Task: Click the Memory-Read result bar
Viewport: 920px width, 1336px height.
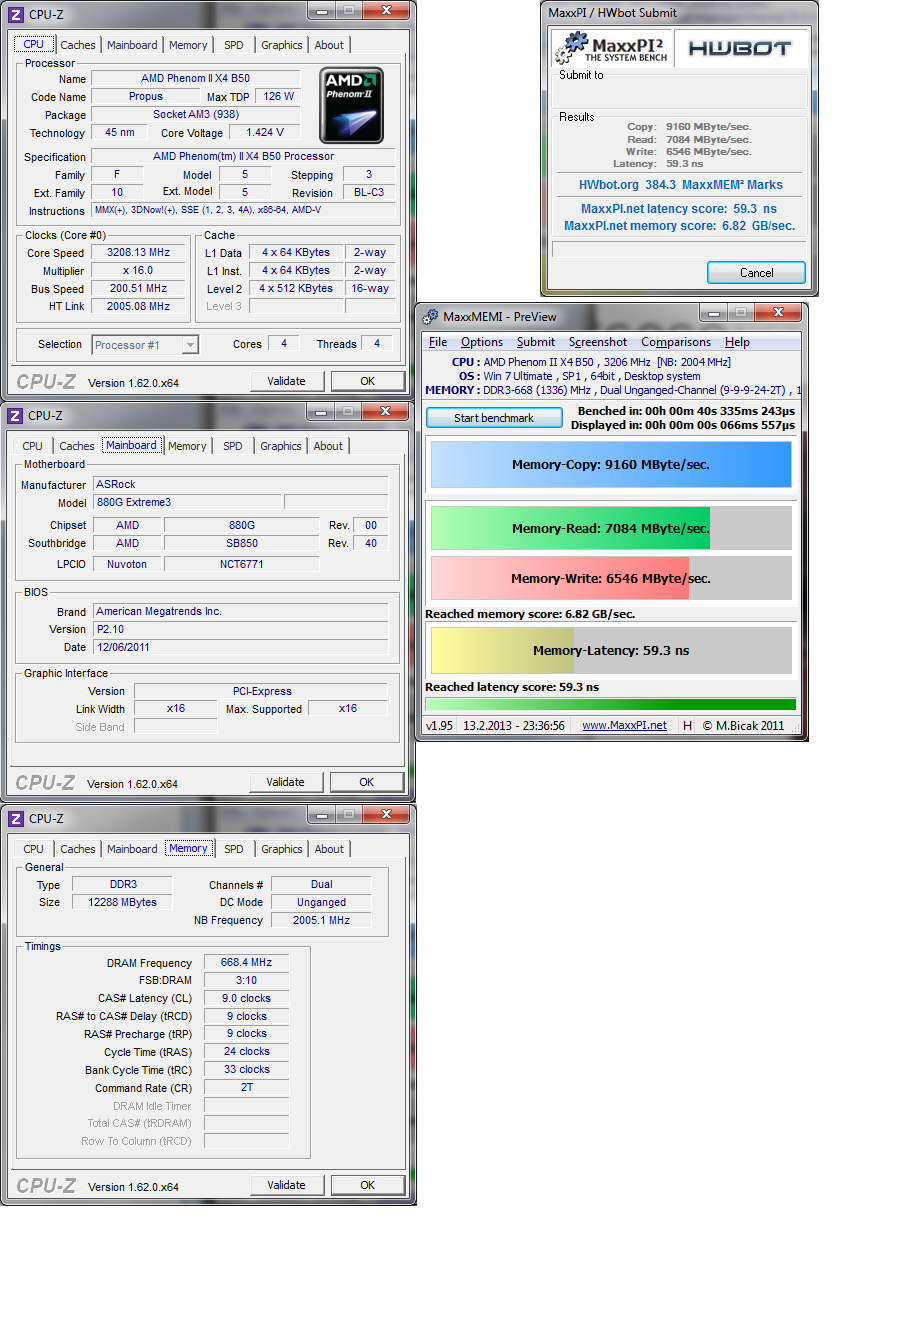Action: (611, 528)
